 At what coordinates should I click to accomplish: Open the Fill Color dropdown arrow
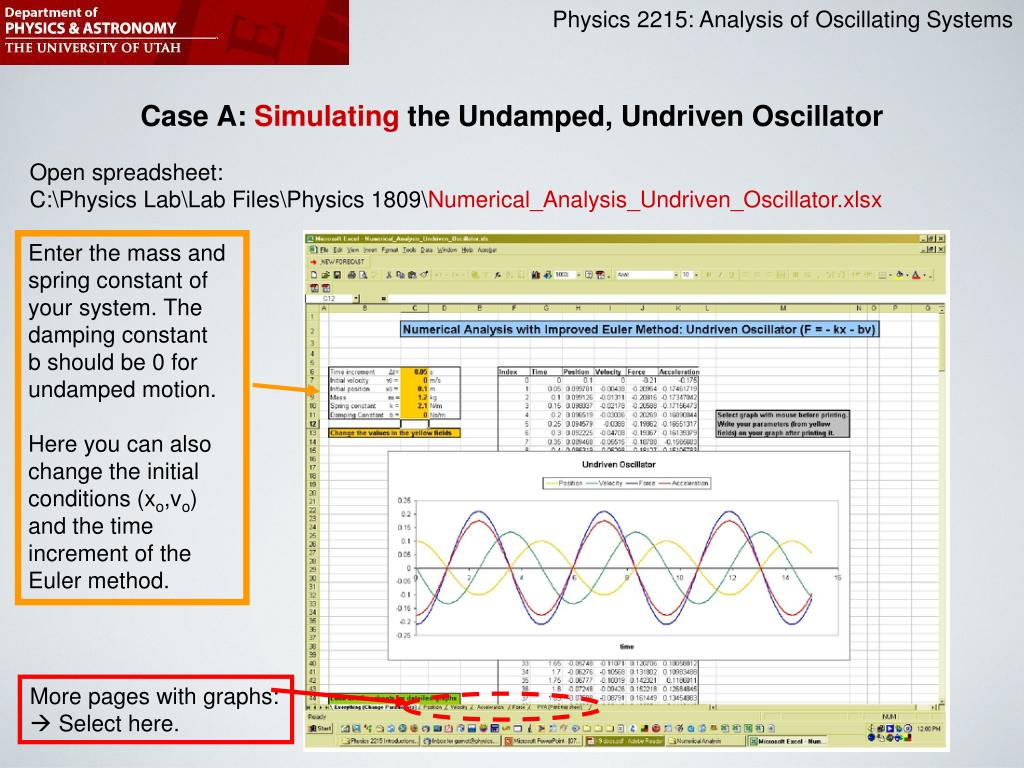[x=907, y=275]
